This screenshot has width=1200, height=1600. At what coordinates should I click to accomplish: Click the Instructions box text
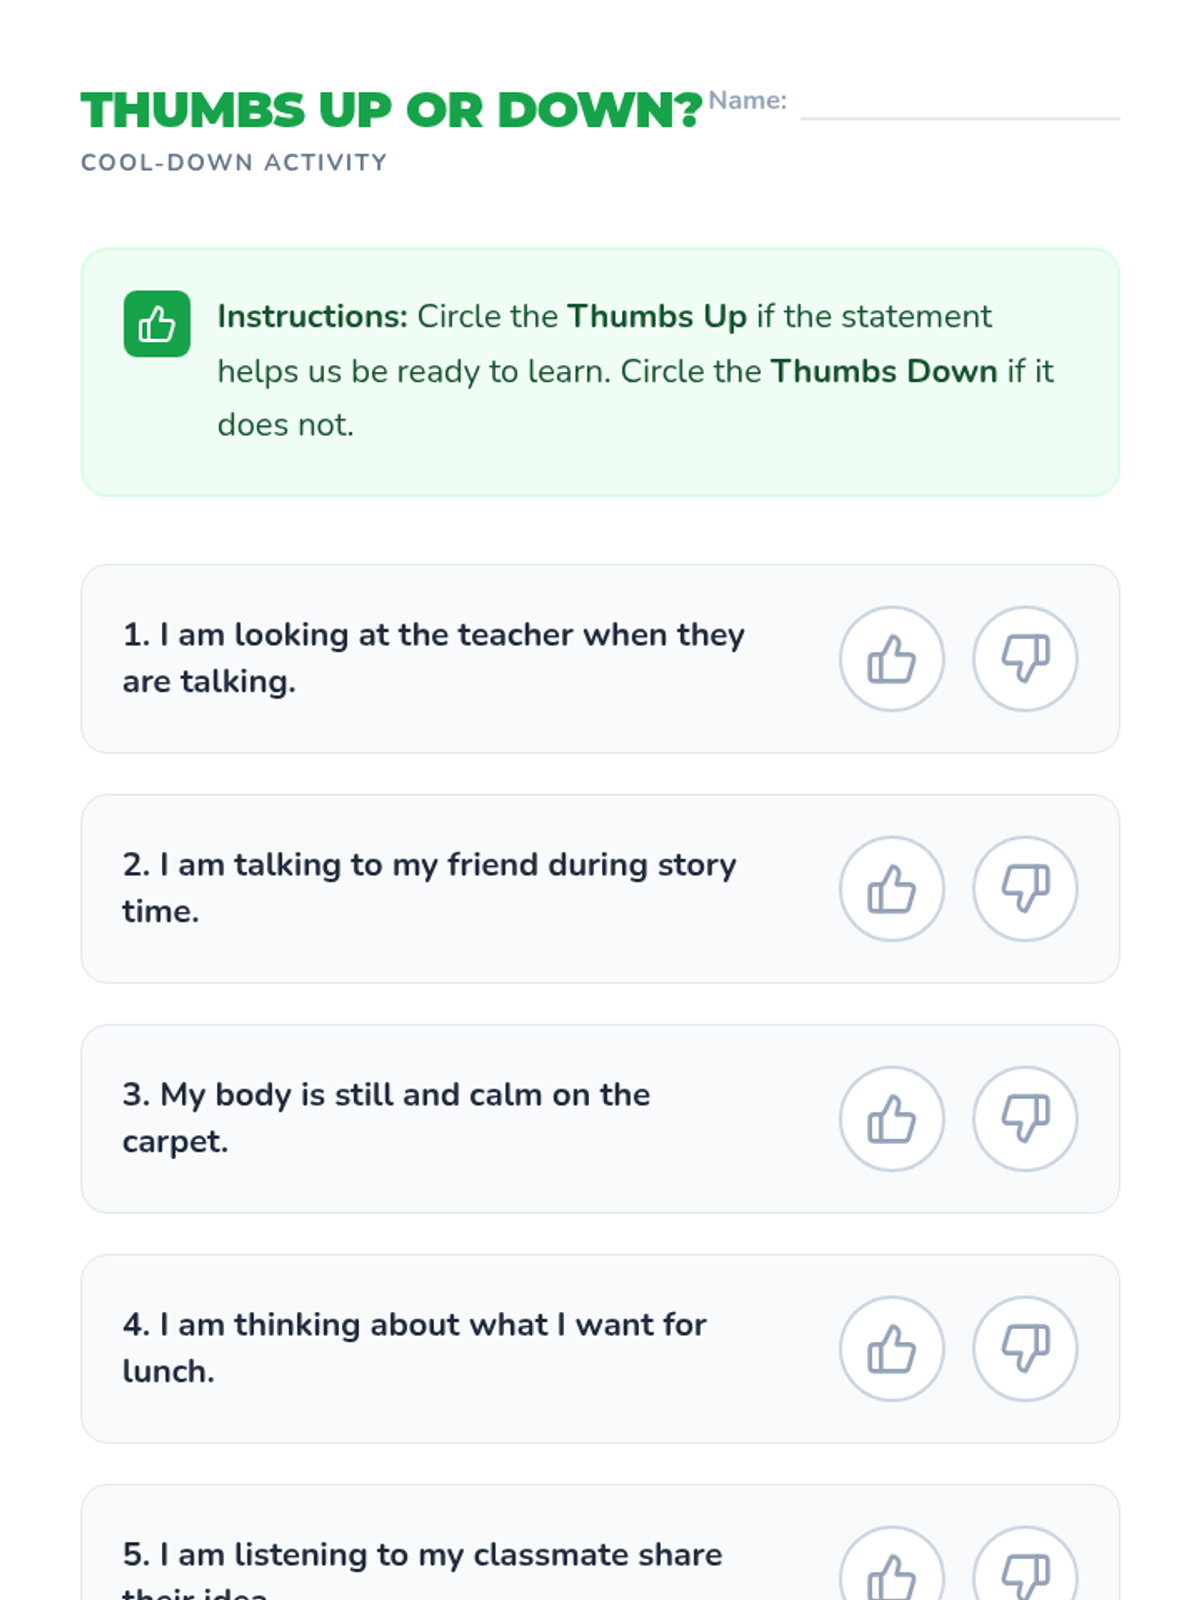[635, 371]
